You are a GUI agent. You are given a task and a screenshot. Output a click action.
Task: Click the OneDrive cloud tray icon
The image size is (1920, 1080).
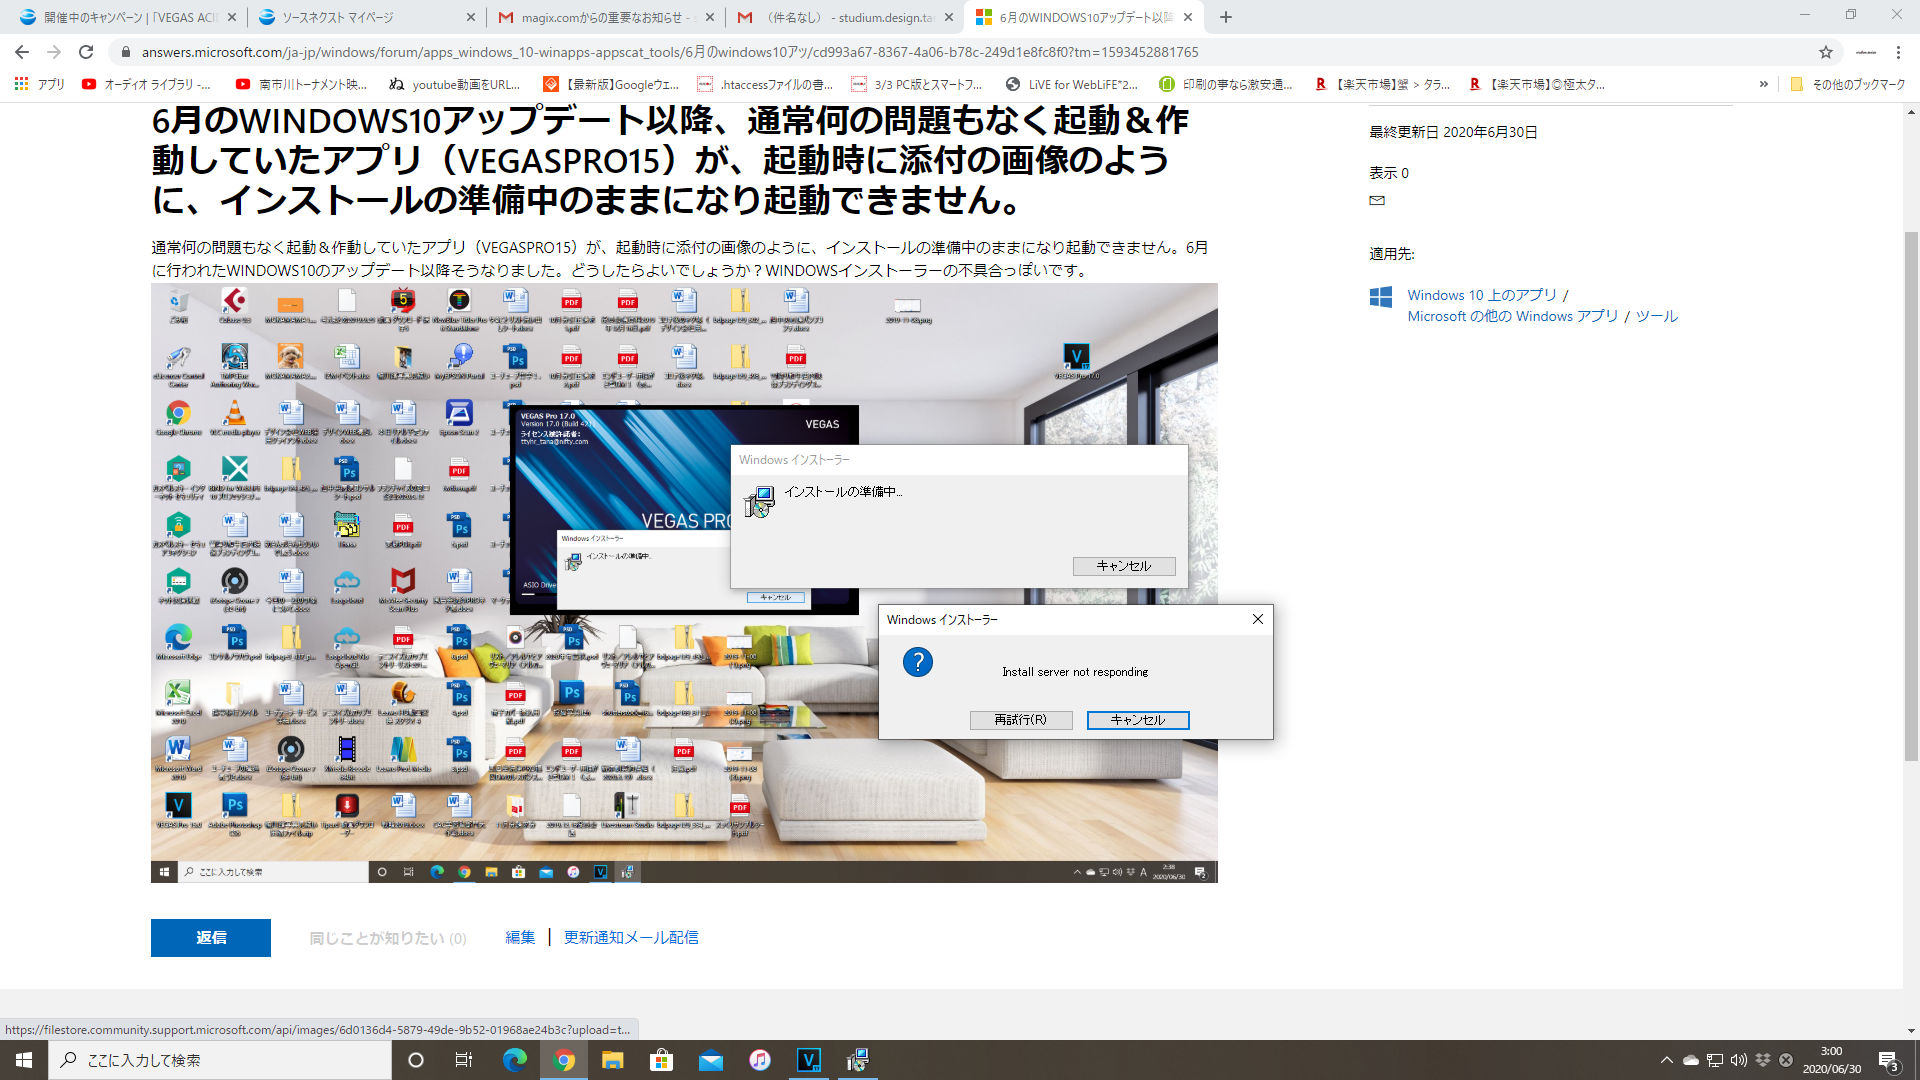pyautogui.click(x=1690, y=1060)
